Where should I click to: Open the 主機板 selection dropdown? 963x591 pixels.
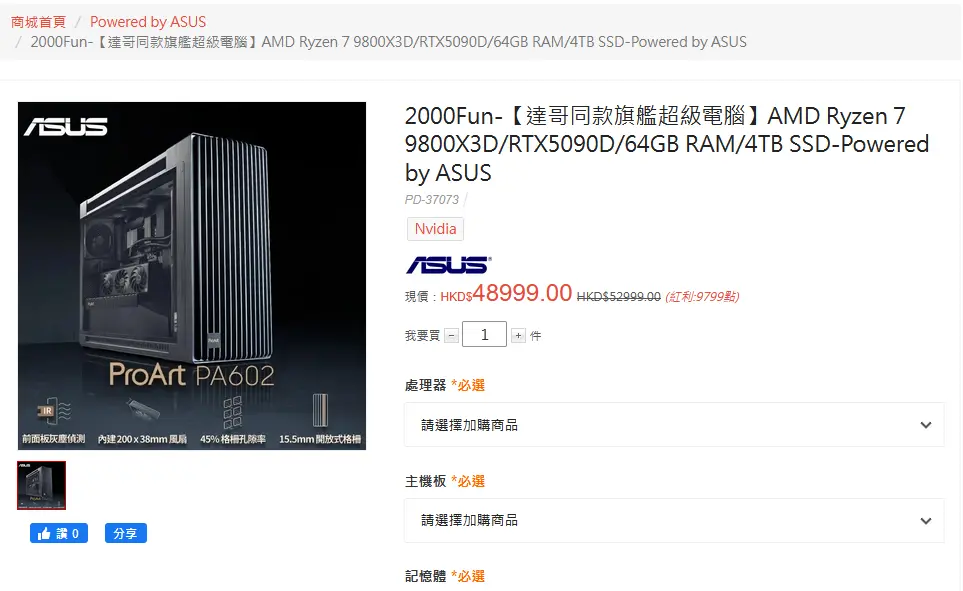pos(674,520)
